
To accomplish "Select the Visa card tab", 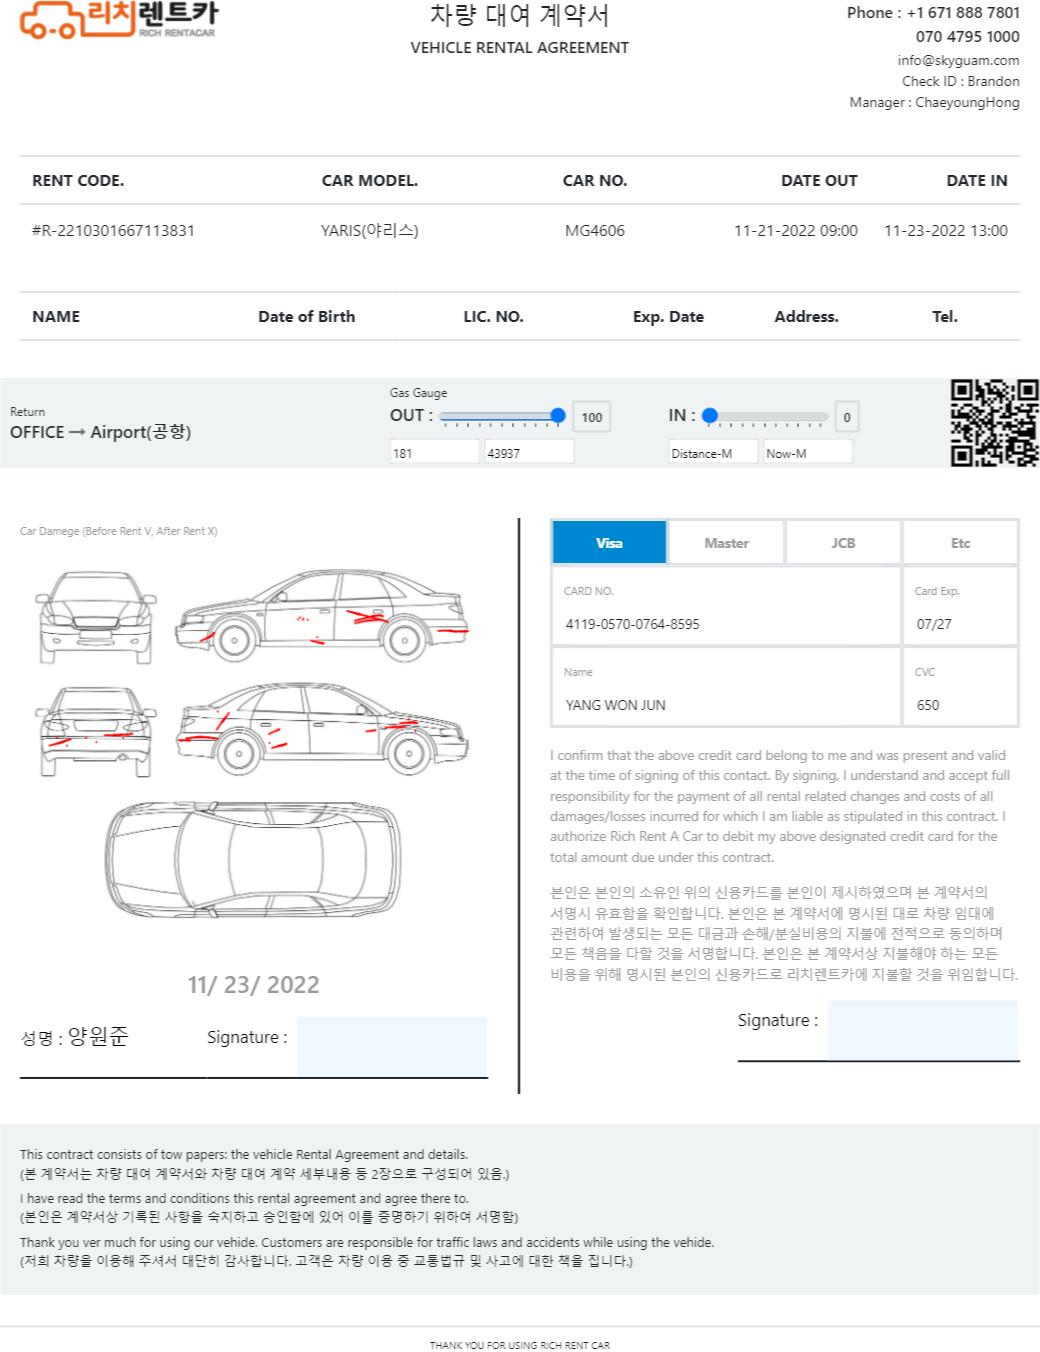I will pos(609,543).
